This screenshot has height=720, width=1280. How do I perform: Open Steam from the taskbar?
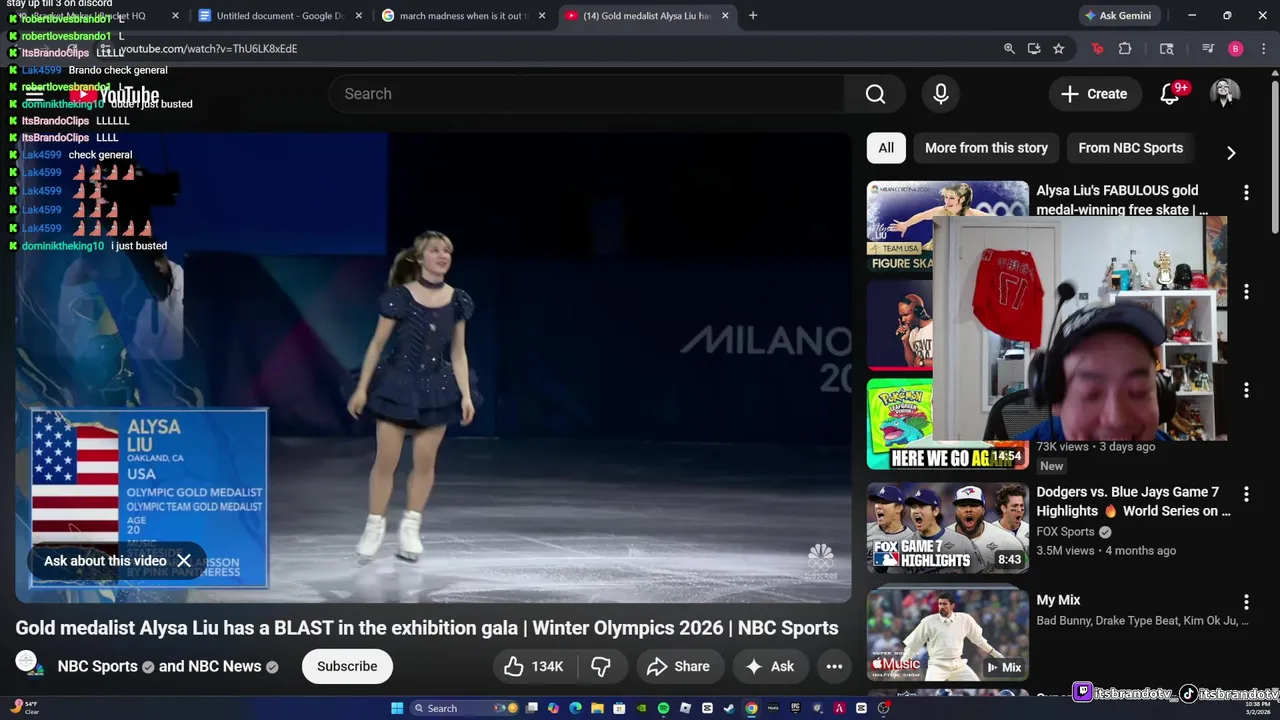(728, 708)
